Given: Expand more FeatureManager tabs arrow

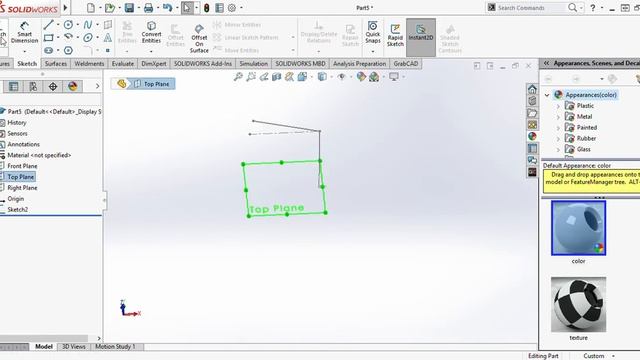Looking at the screenshot, I should pos(97,86).
